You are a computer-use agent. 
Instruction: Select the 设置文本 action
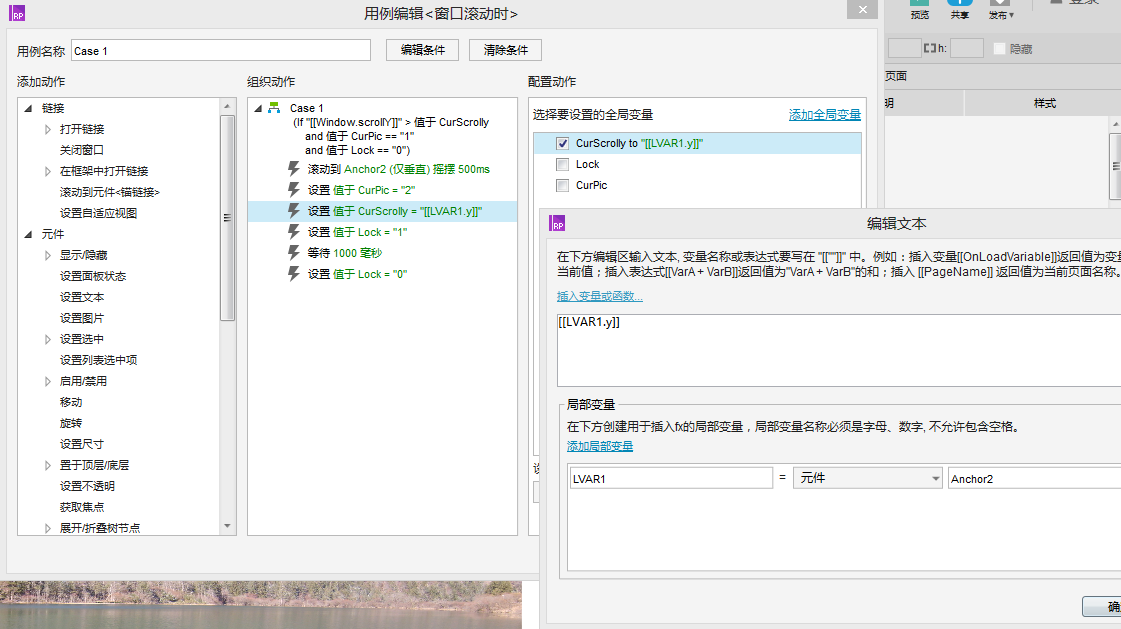click(82, 297)
